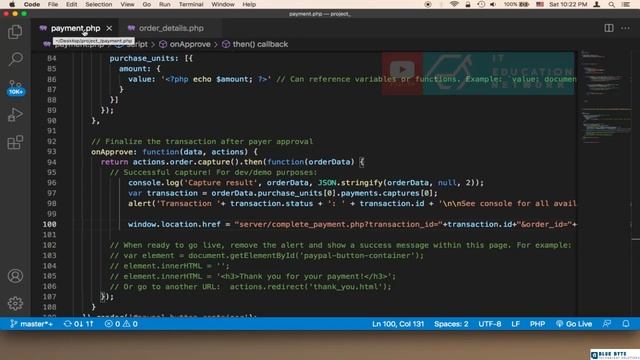Click the console.log('Capture result') line
Image resolution: width=640 pixels, height=360 pixels.
(306, 182)
